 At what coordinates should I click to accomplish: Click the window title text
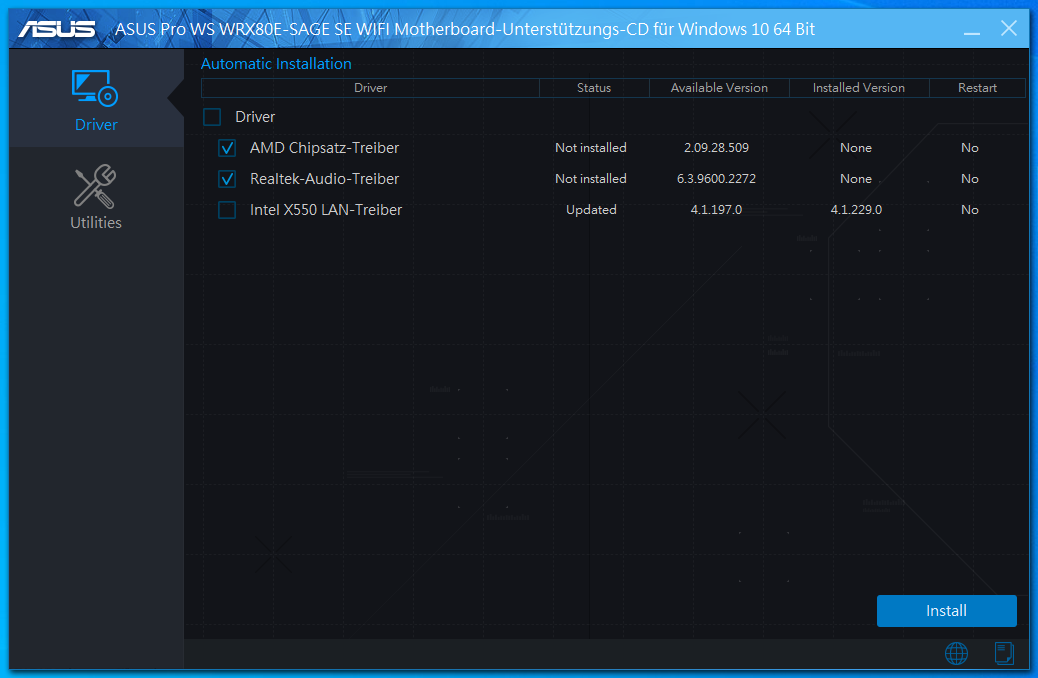[465, 29]
